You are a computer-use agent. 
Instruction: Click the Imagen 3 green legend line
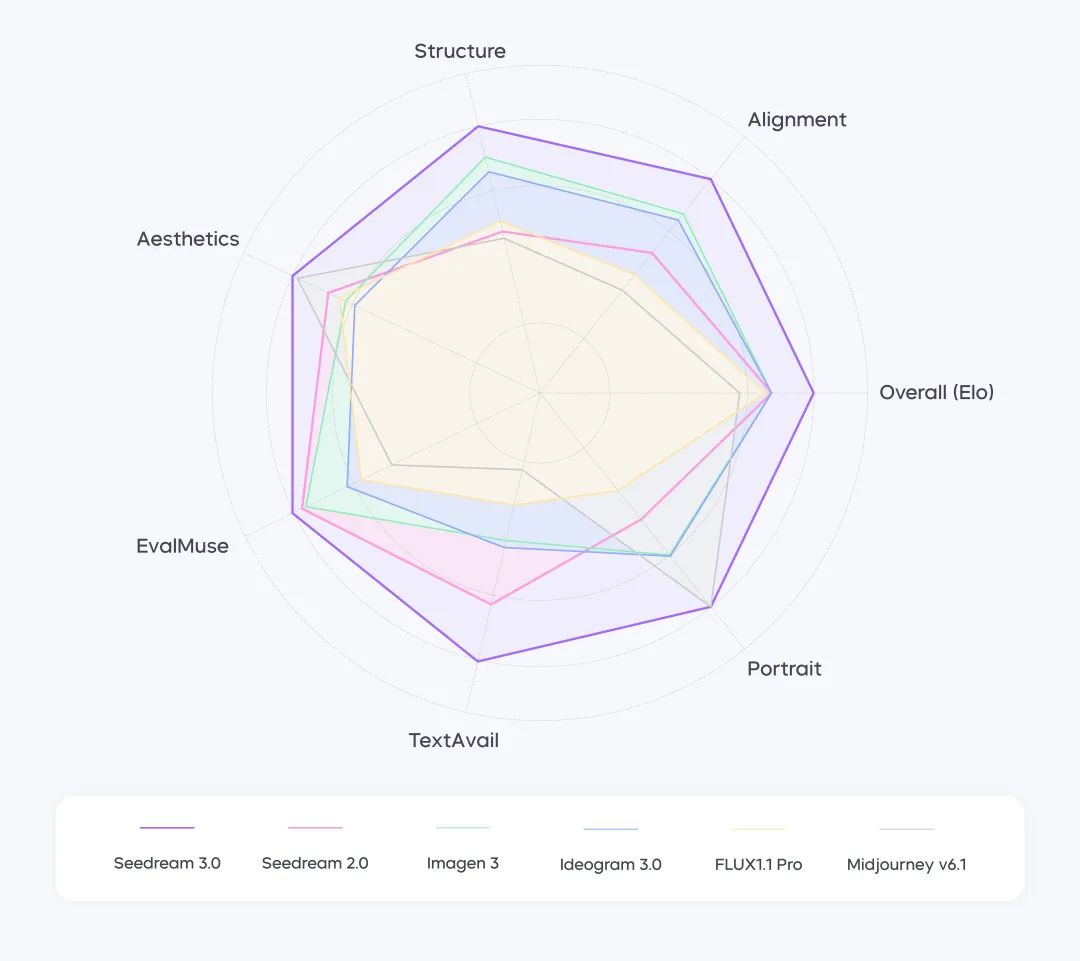tap(463, 828)
